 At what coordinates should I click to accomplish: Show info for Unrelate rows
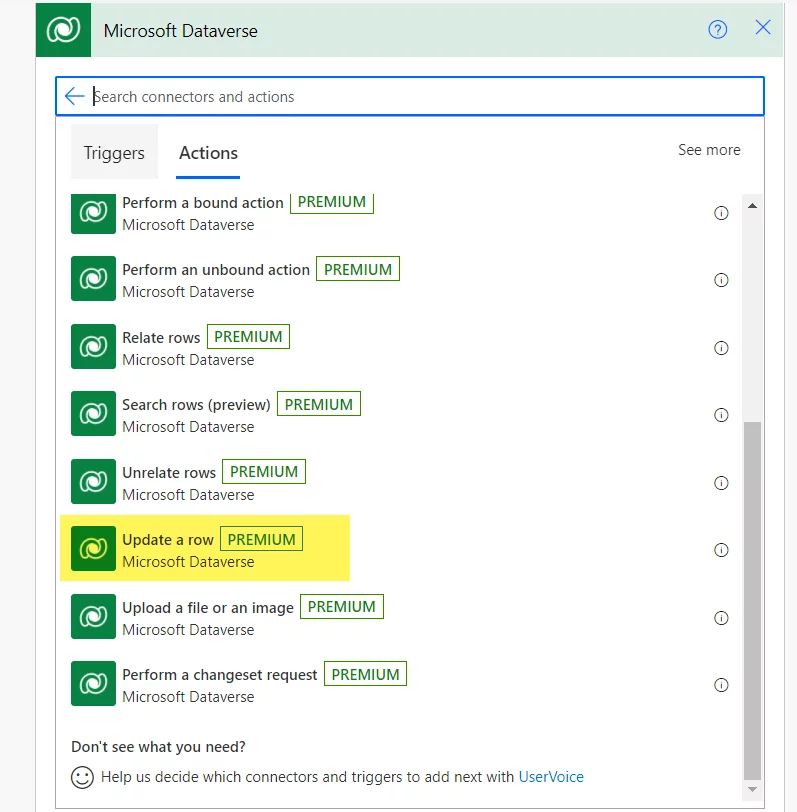(x=721, y=483)
